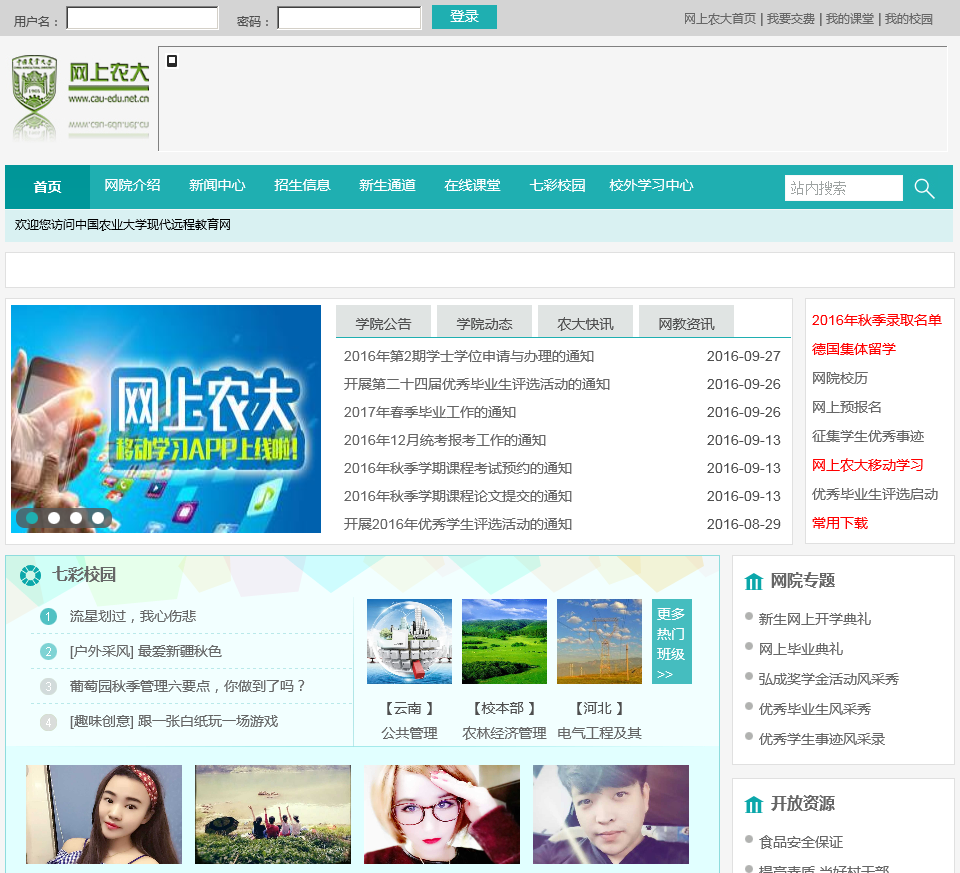Click number 2 badge beside 最爱新疆秋色
The width and height of the screenshot is (960, 873).
coord(48,652)
